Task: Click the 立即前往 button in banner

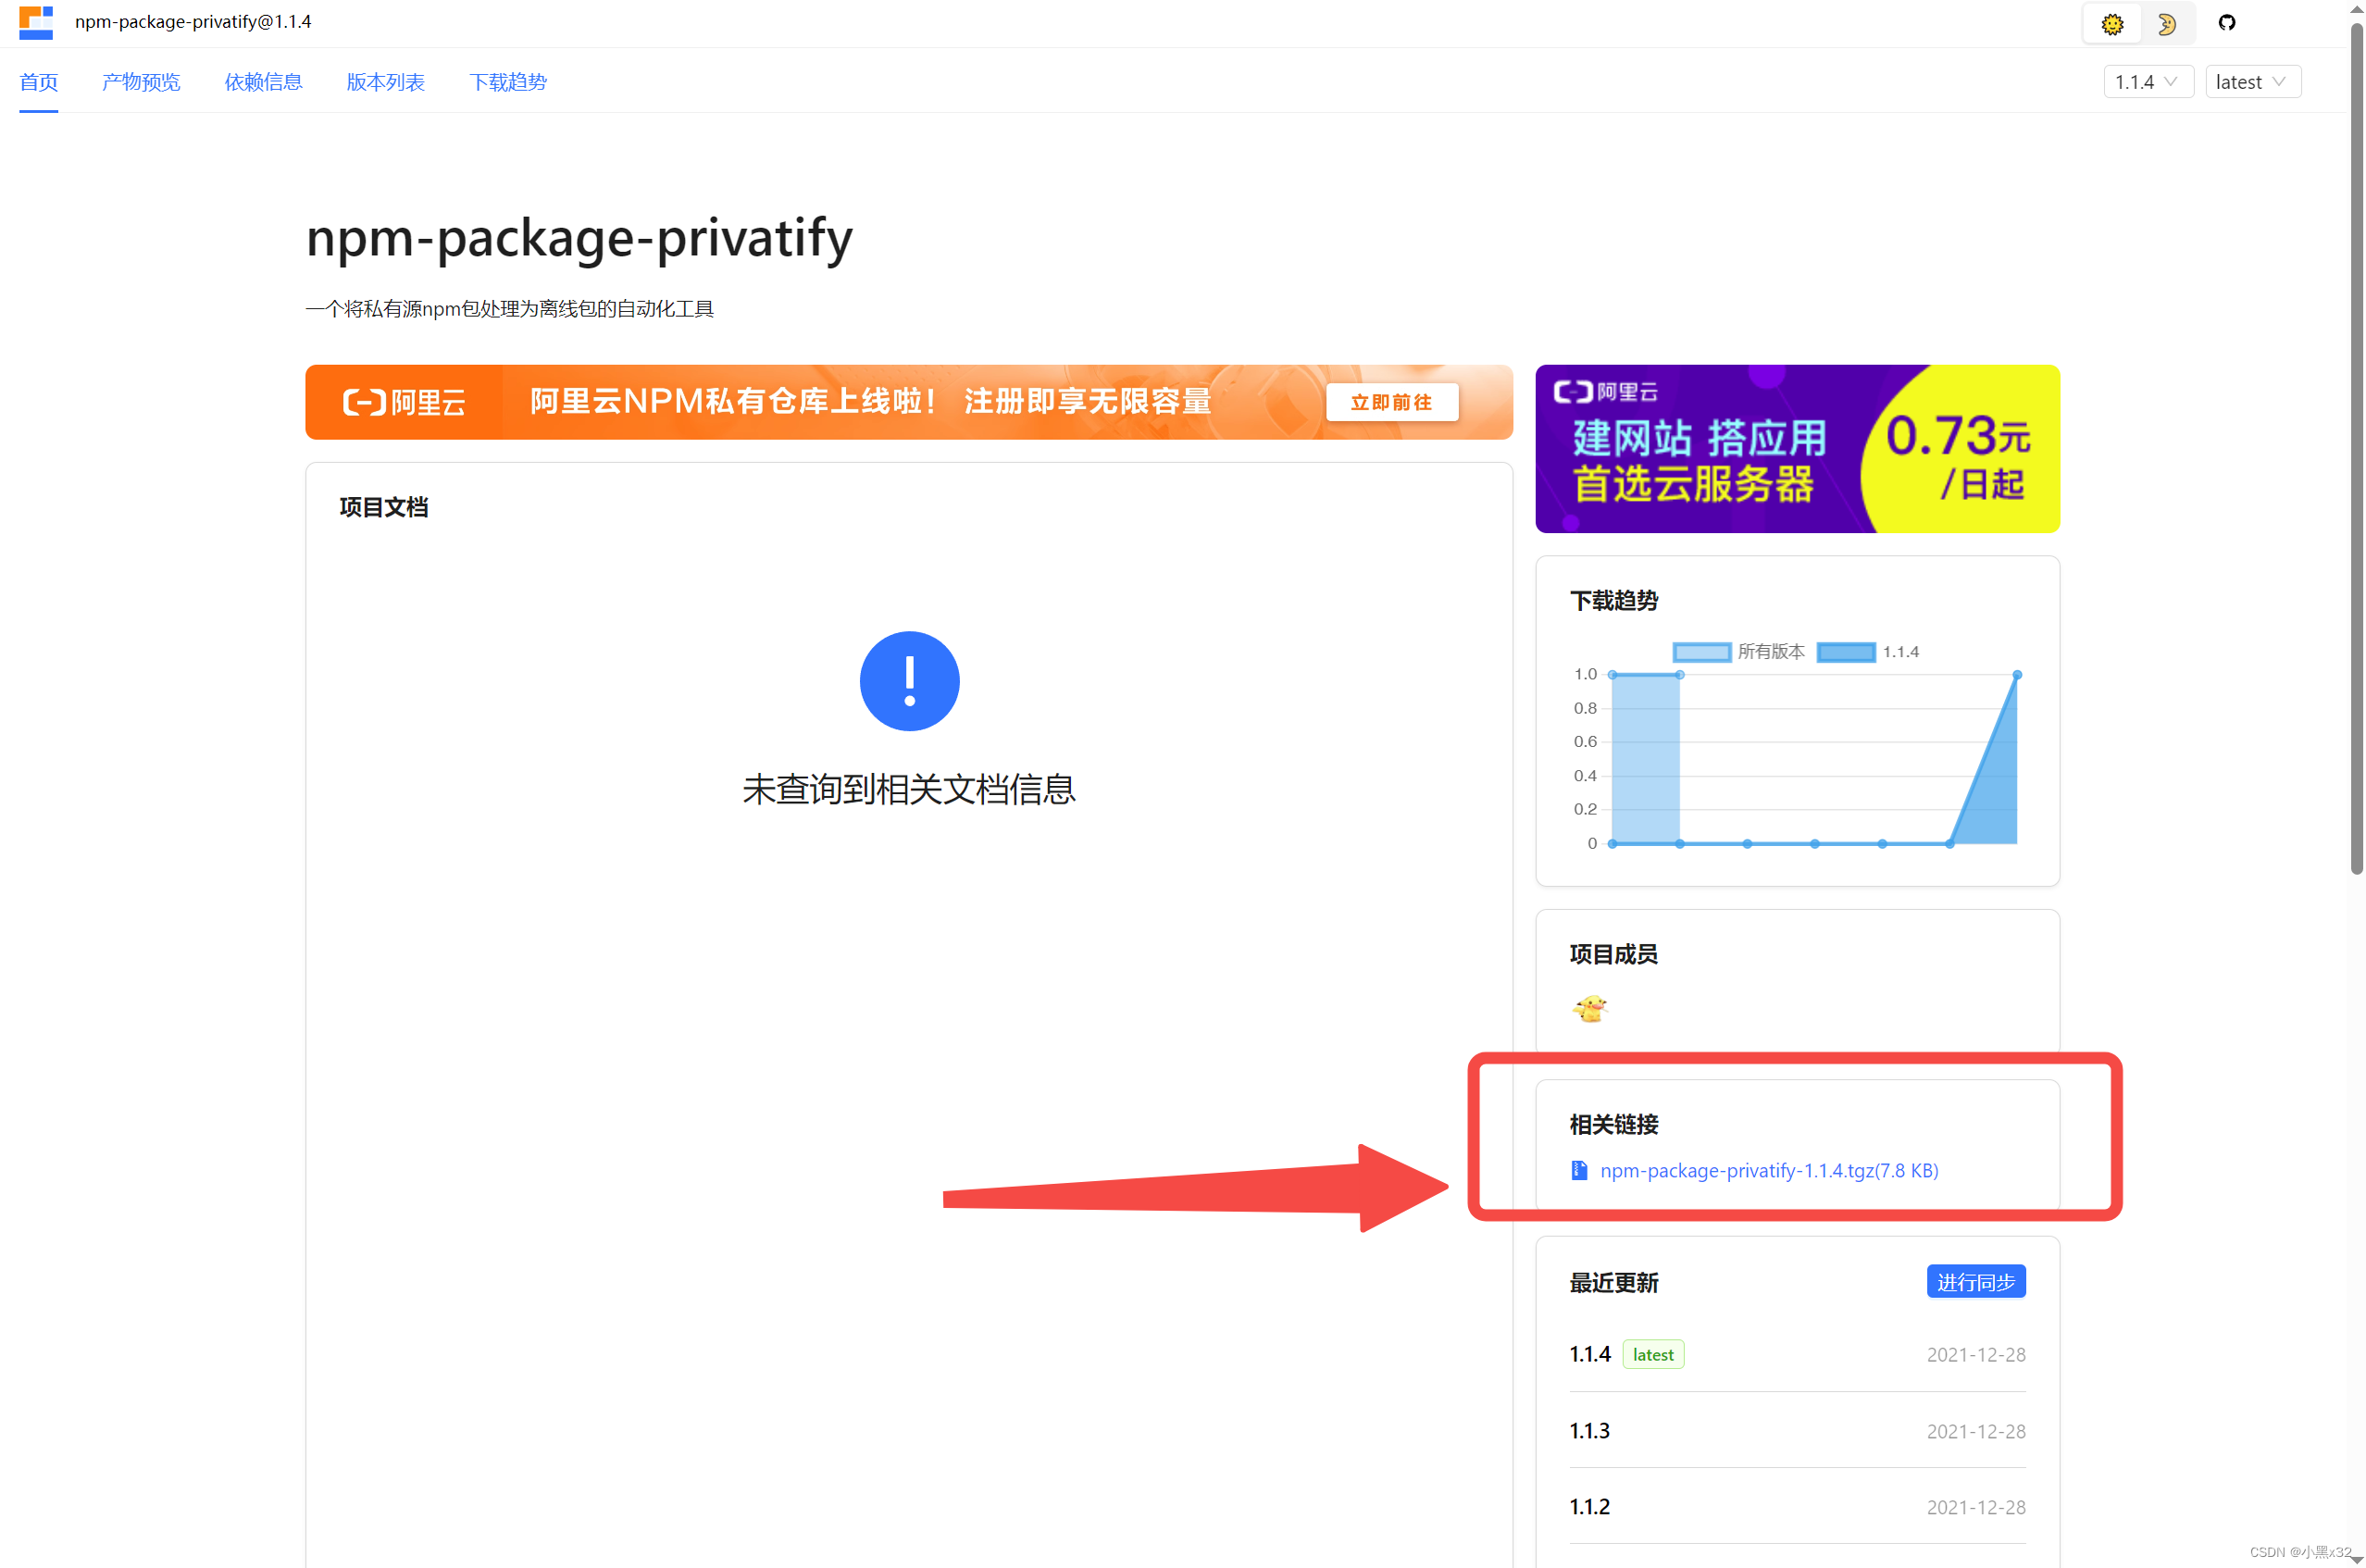Action: point(1391,402)
